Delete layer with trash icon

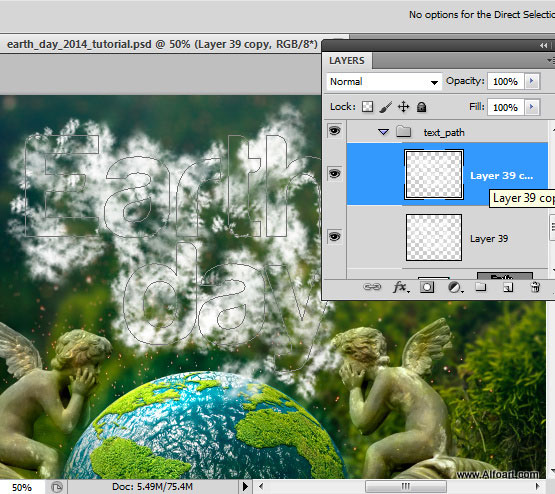[x=535, y=287]
